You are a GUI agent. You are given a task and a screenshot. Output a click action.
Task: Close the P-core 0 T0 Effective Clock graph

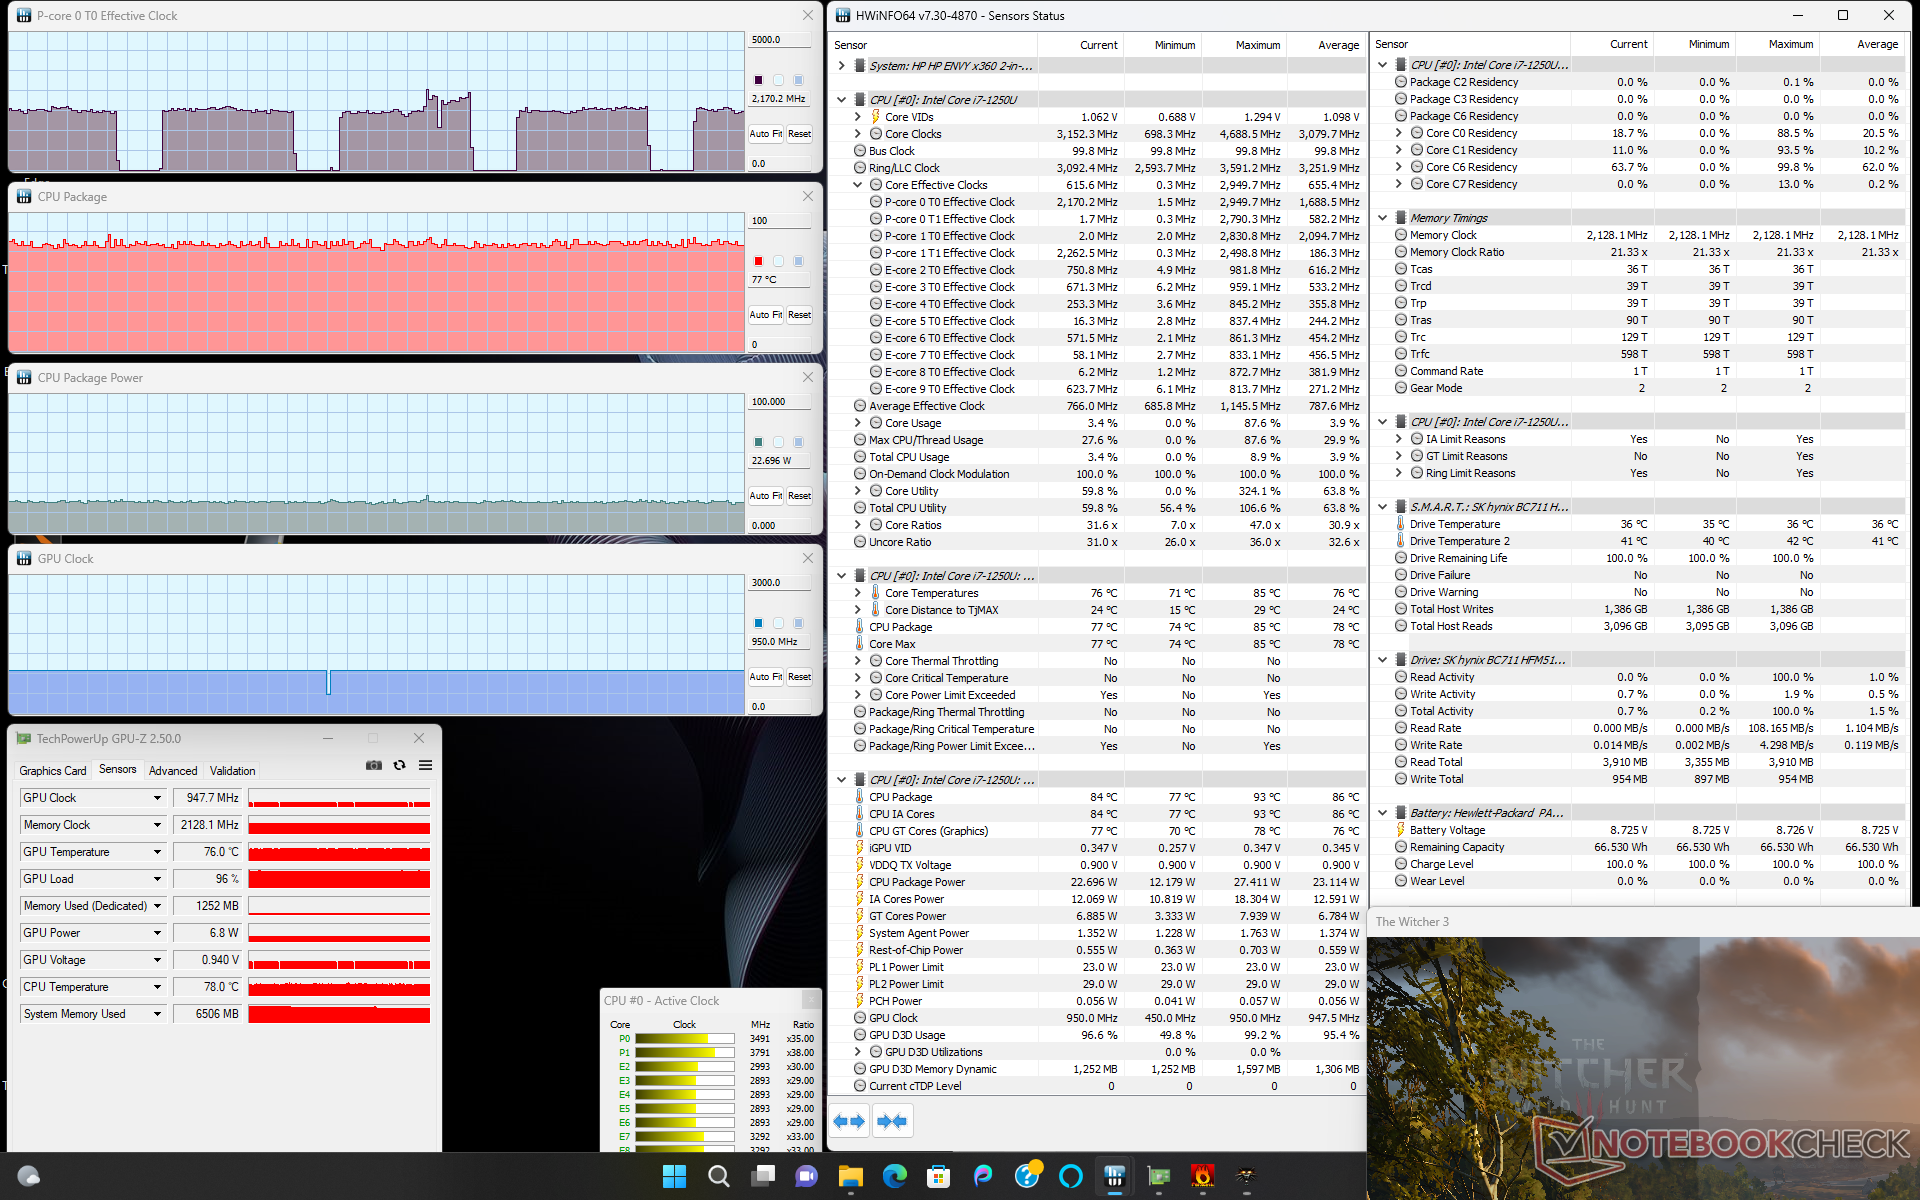coord(808,15)
